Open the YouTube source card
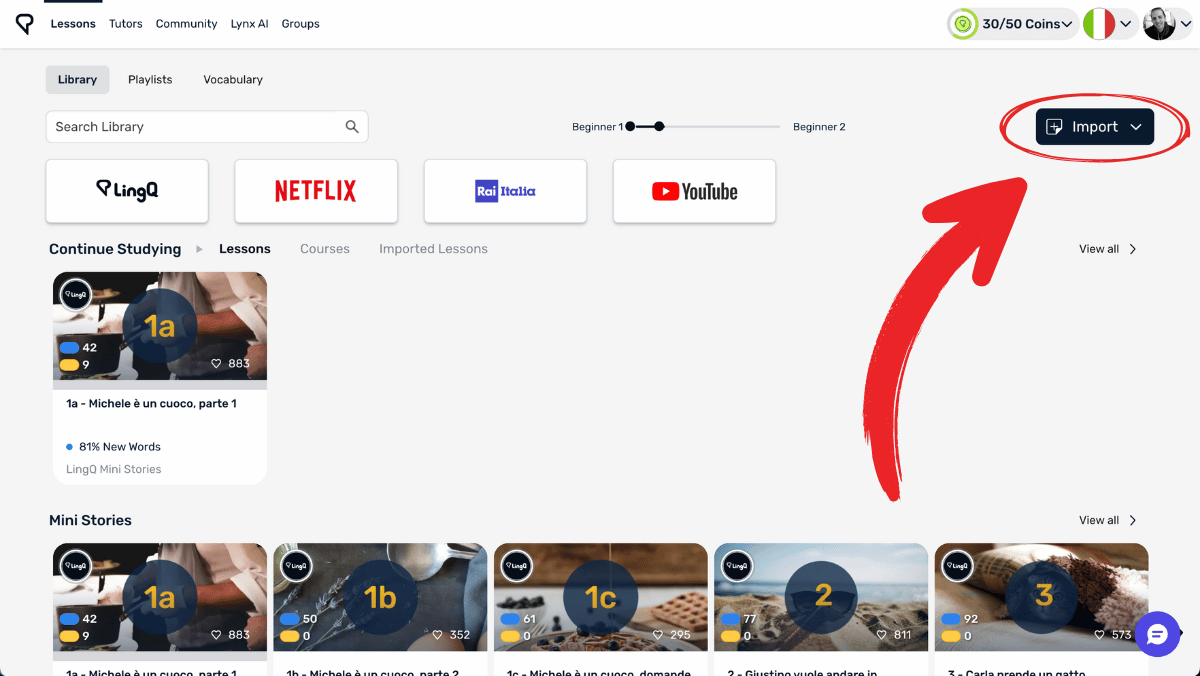Screen dimensions: 1200x676 (x=694, y=191)
